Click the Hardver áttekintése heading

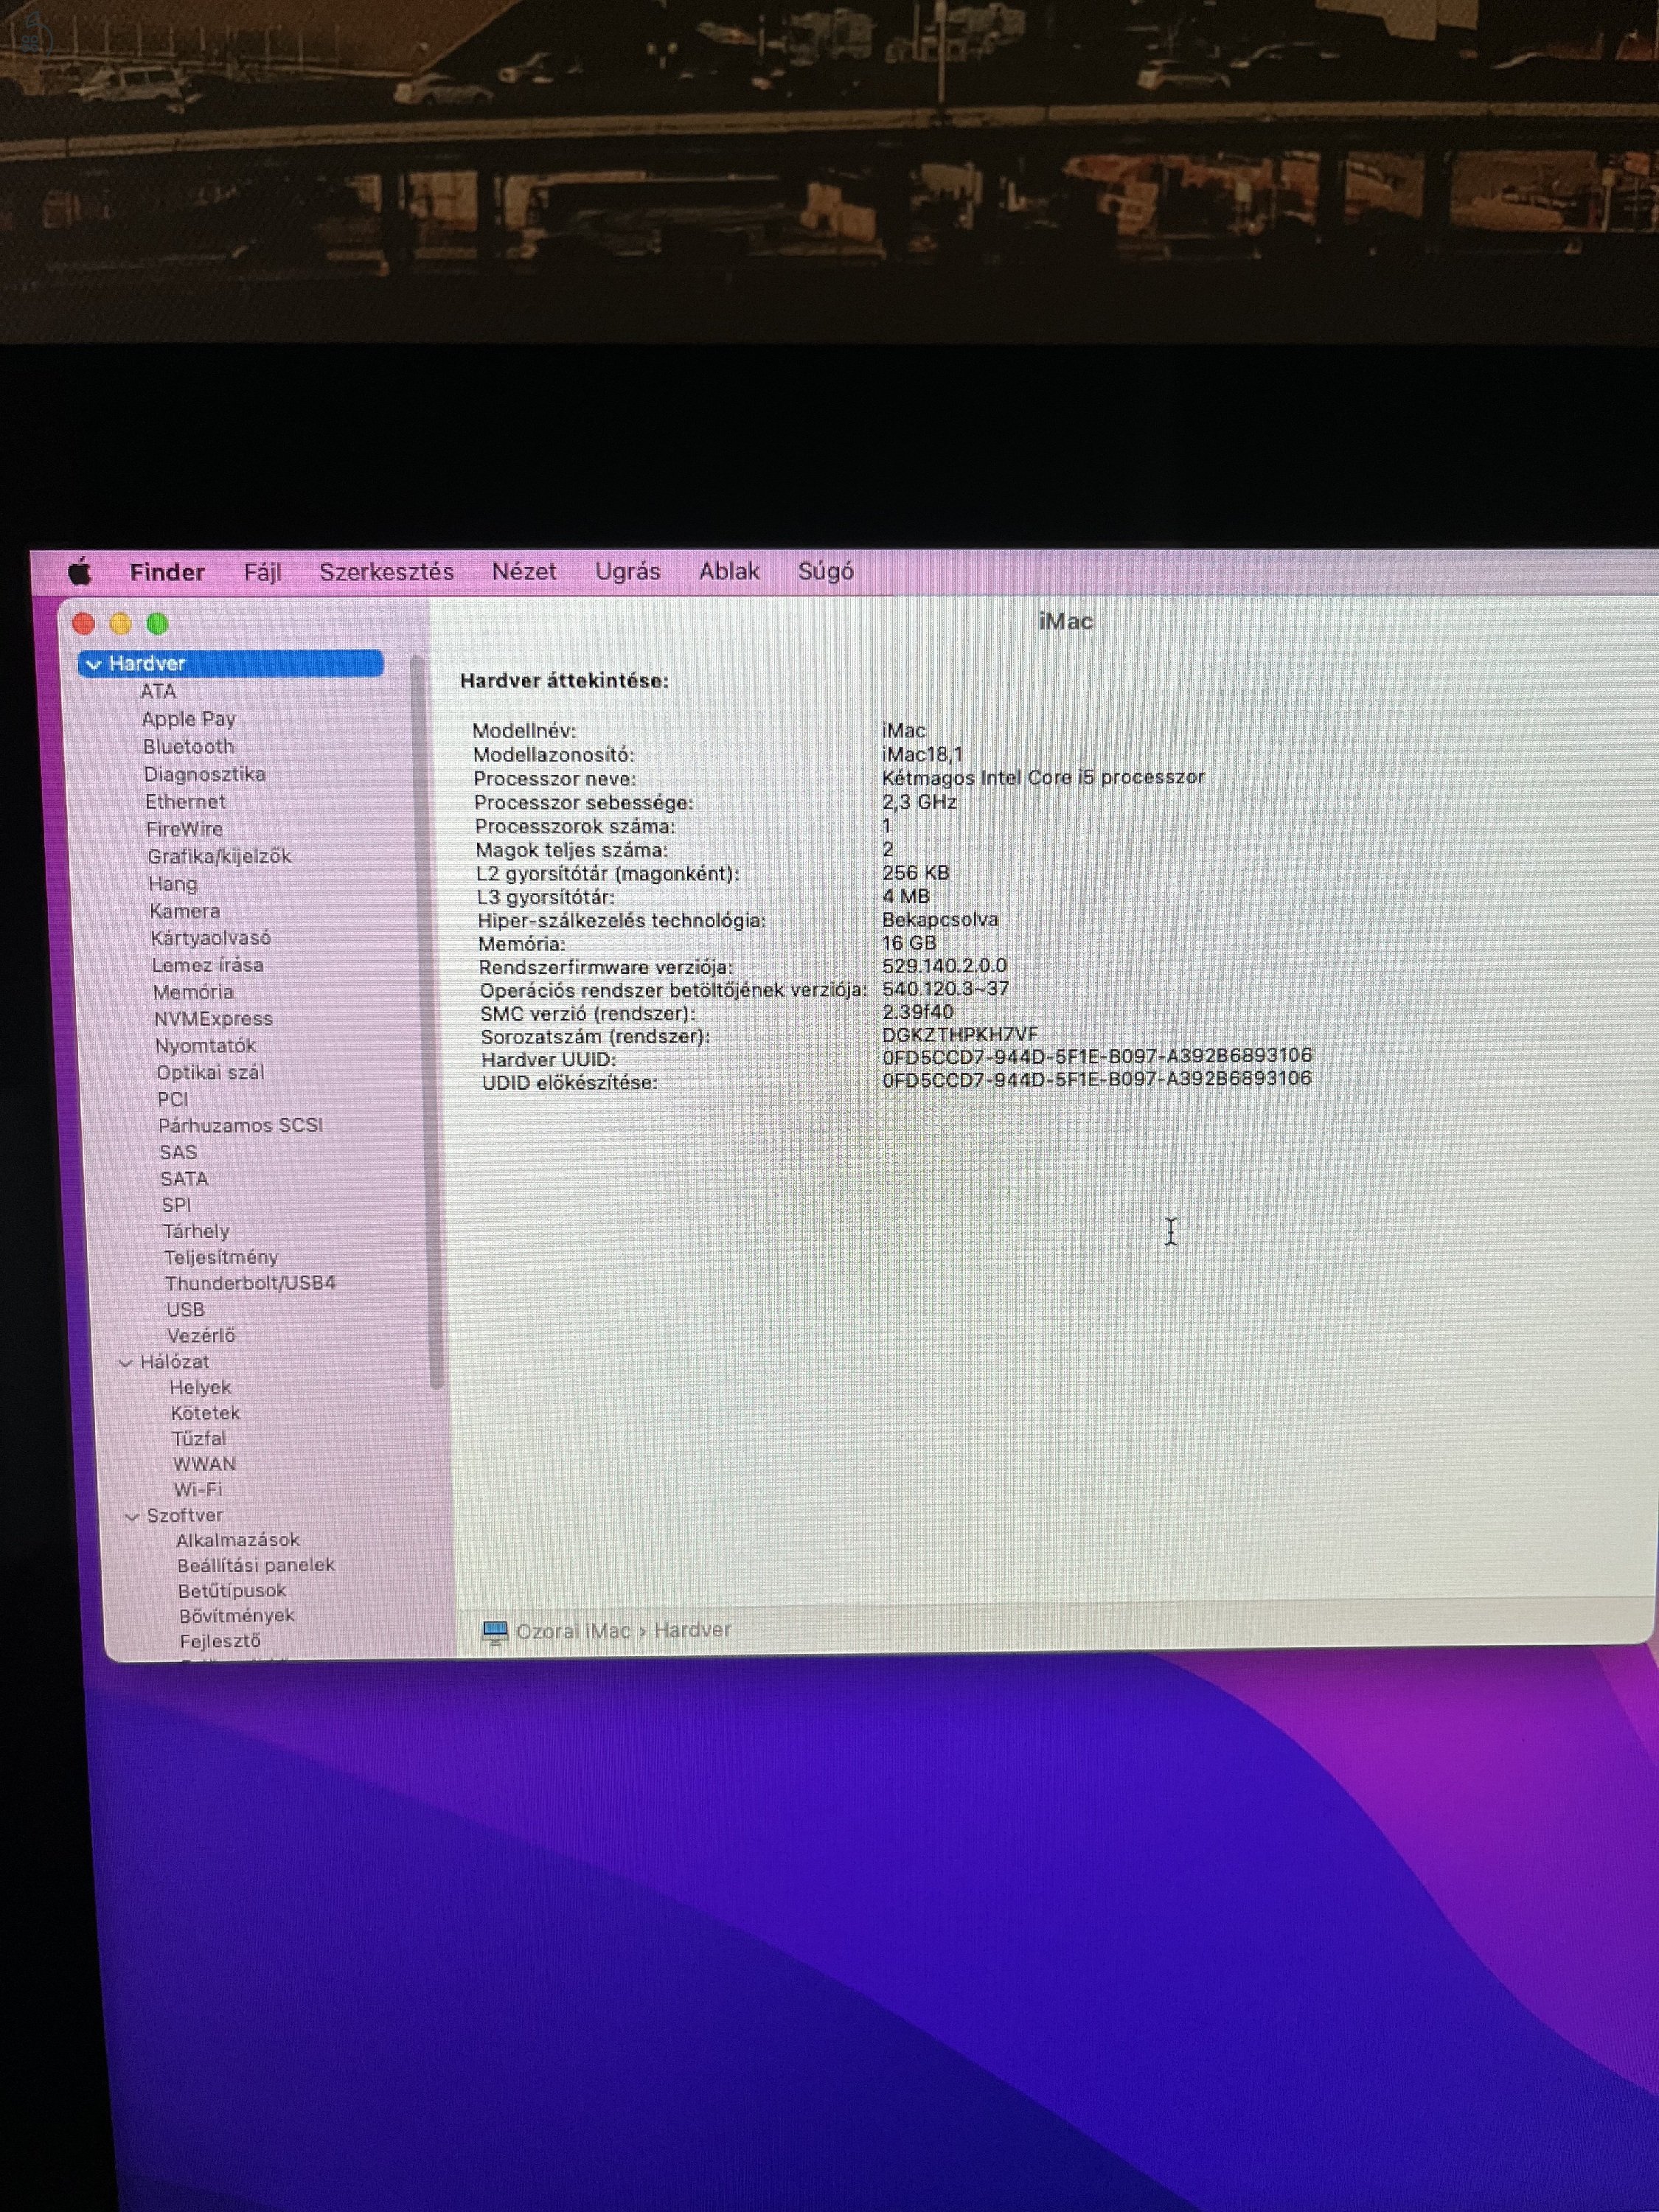[x=564, y=681]
